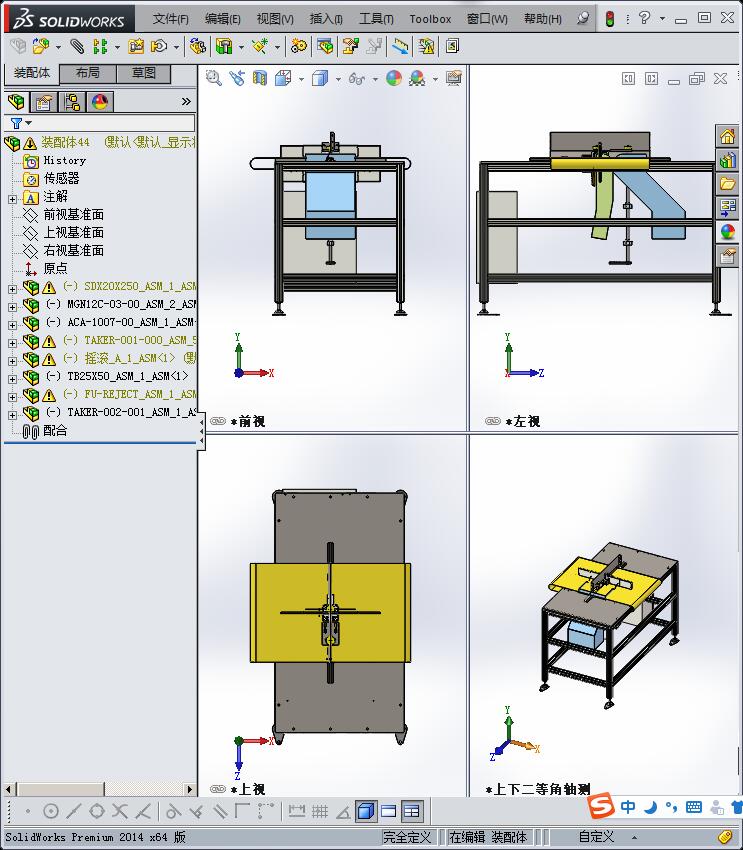Expand the MGN12C-03-00_ASM_2 component node
Image resolution: width=743 pixels, height=850 pixels.
point(12,307)
